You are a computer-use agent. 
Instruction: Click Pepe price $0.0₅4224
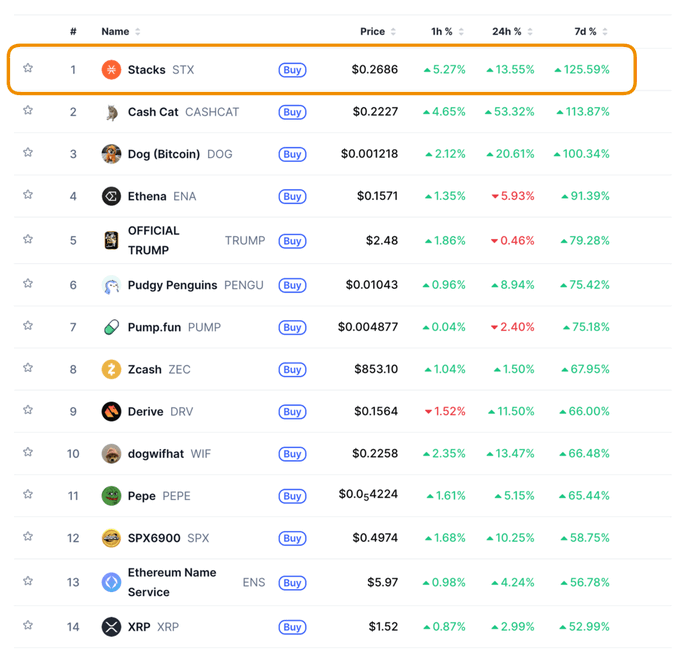click(x=368, y=495)
